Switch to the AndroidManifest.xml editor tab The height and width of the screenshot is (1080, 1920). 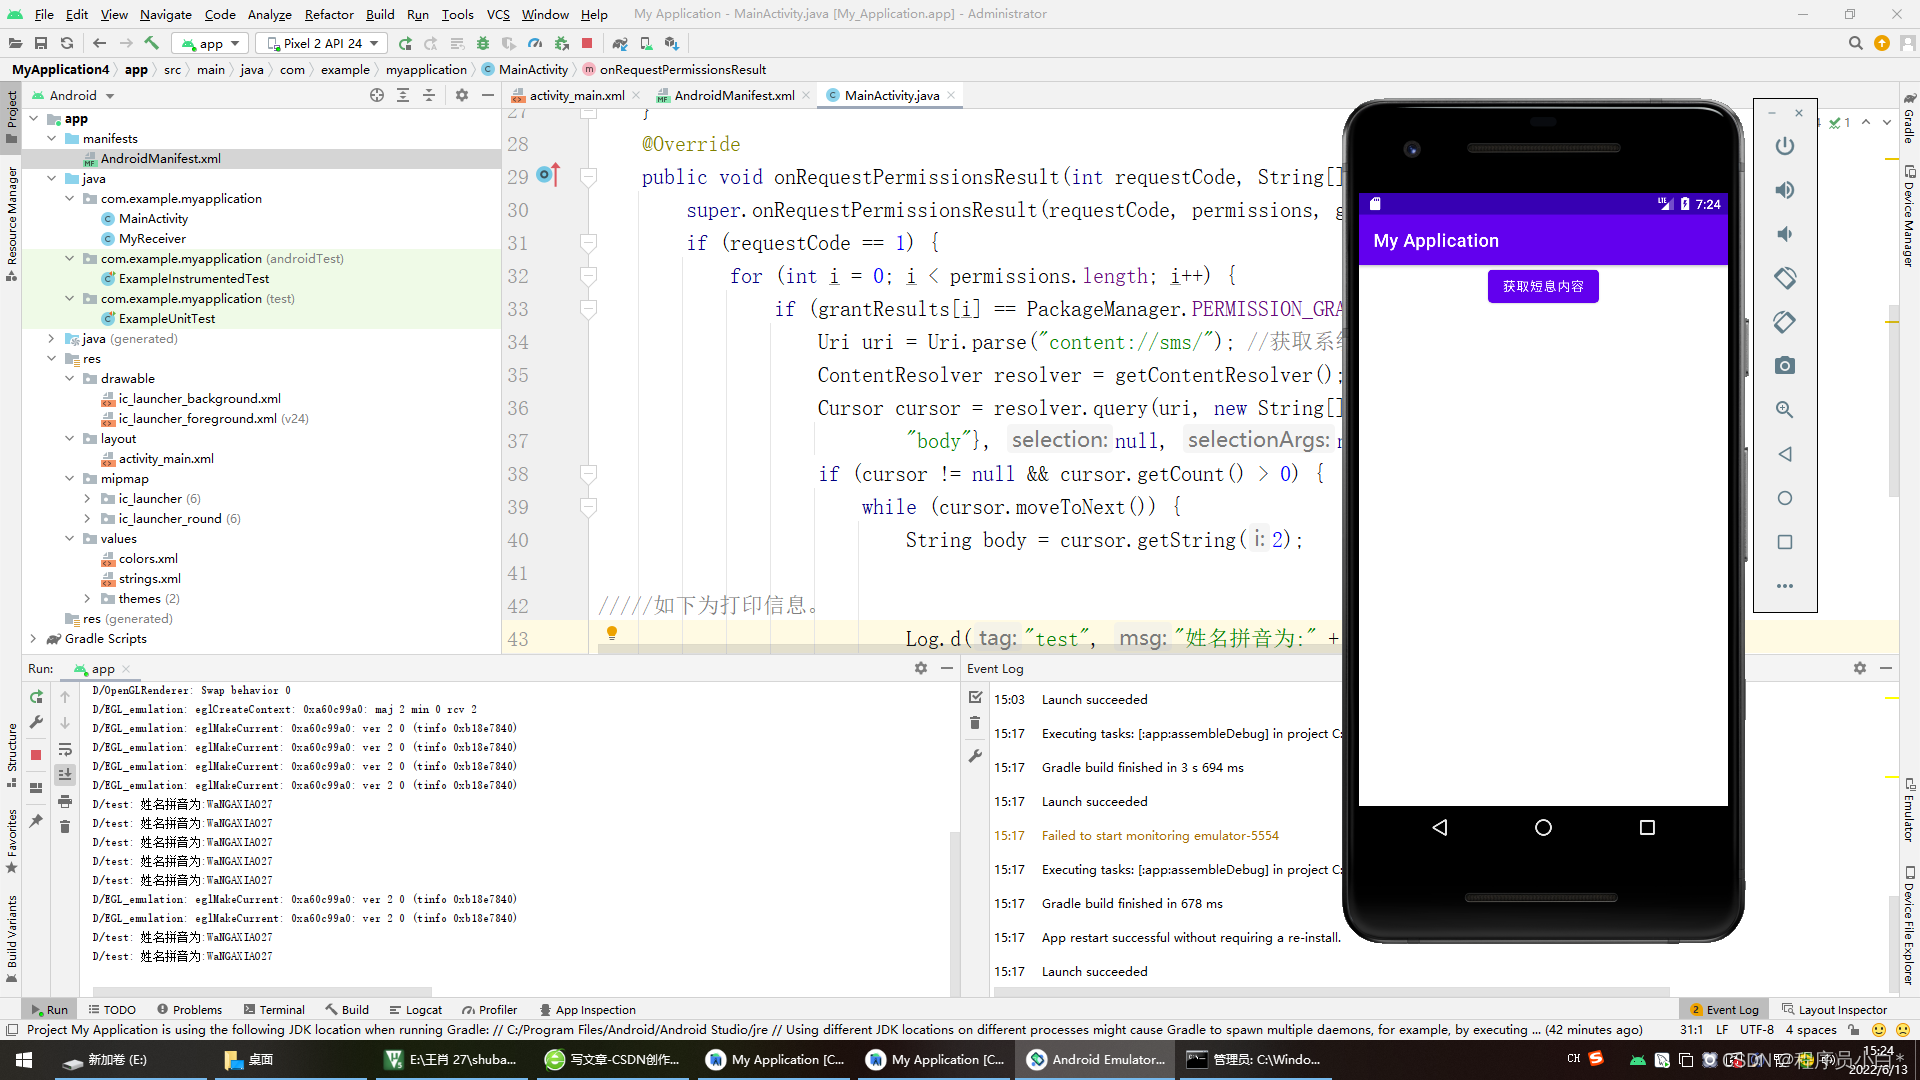(733, 95)
